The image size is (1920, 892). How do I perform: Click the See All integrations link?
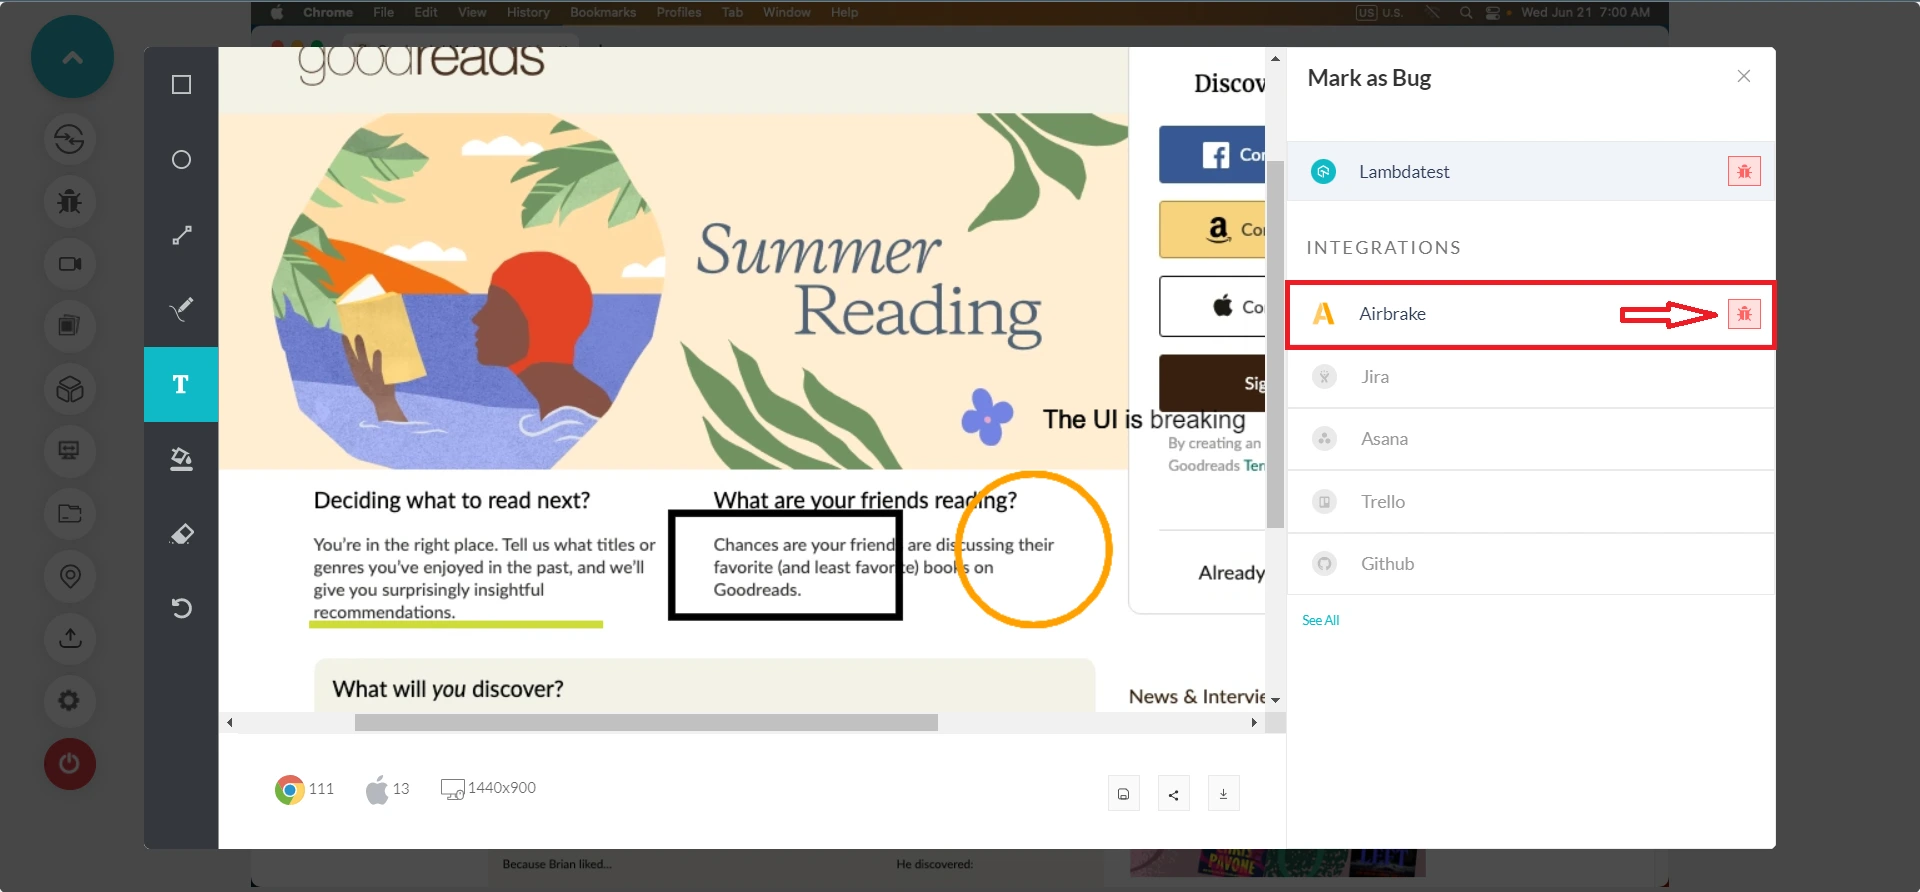[1320, 620]
